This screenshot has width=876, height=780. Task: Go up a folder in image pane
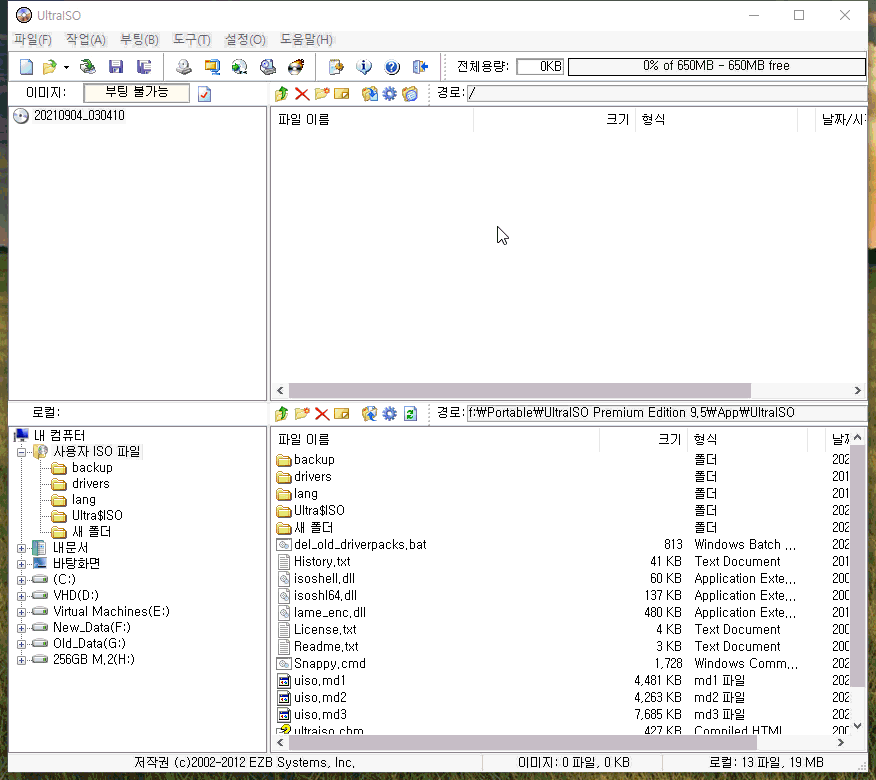[x=282, y=93]
